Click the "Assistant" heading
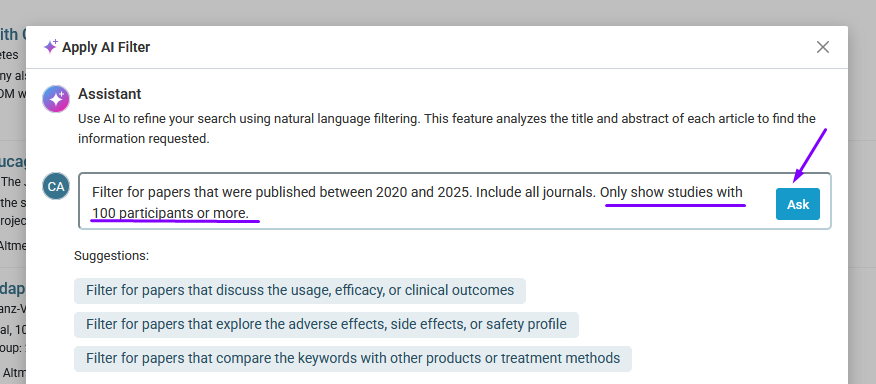 pyautogui.click(x=110, y=94)
